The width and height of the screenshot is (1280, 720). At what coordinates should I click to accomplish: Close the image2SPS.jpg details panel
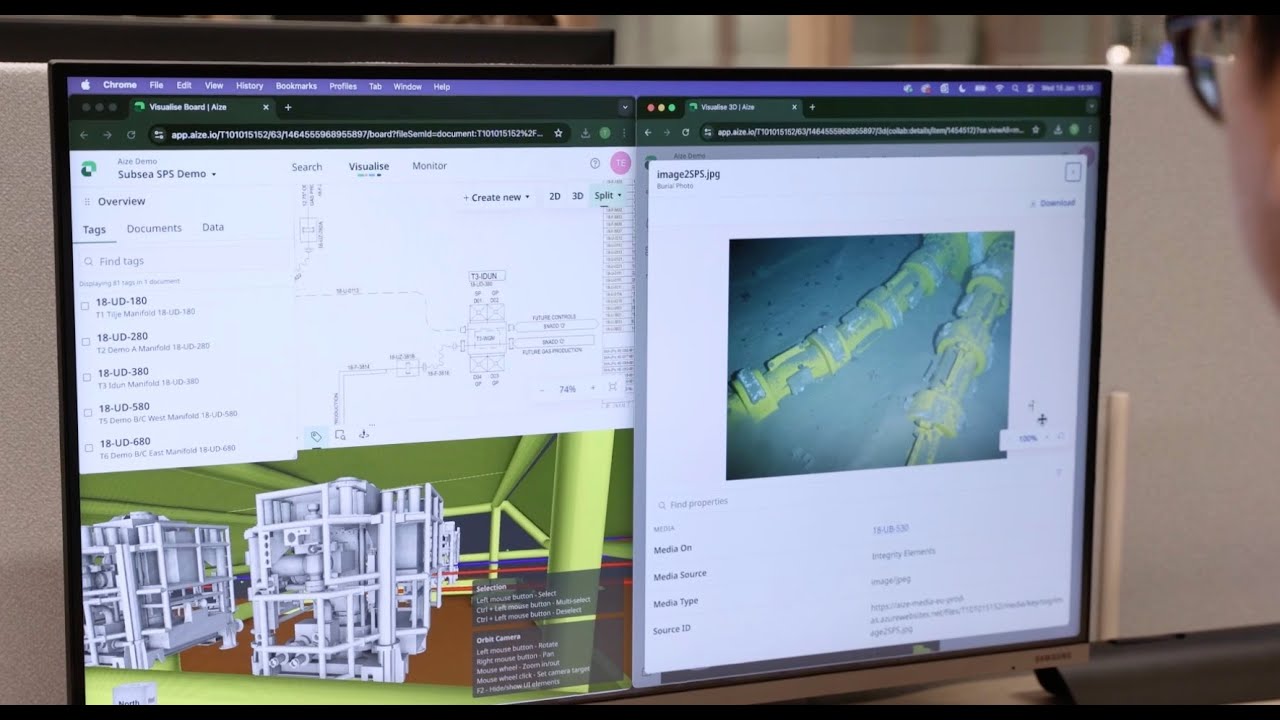pyautogui.click(x=1072, y=172)
